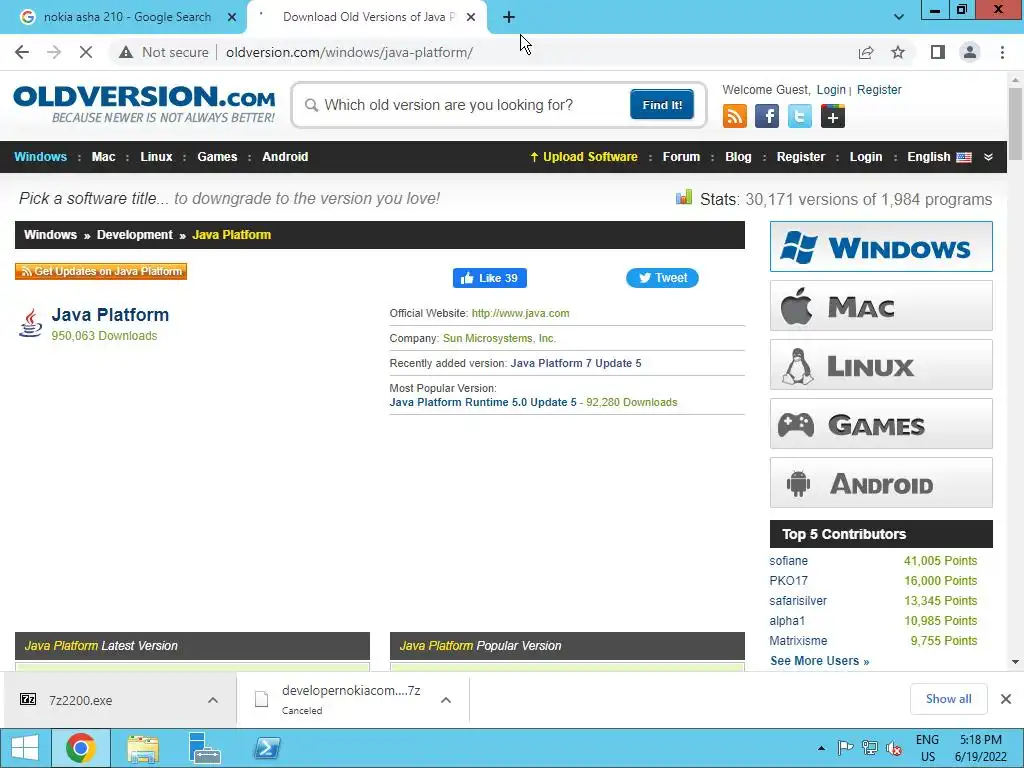Click the Google plus share icon
Screen dimensions: 1024x768
coord(833,116)
